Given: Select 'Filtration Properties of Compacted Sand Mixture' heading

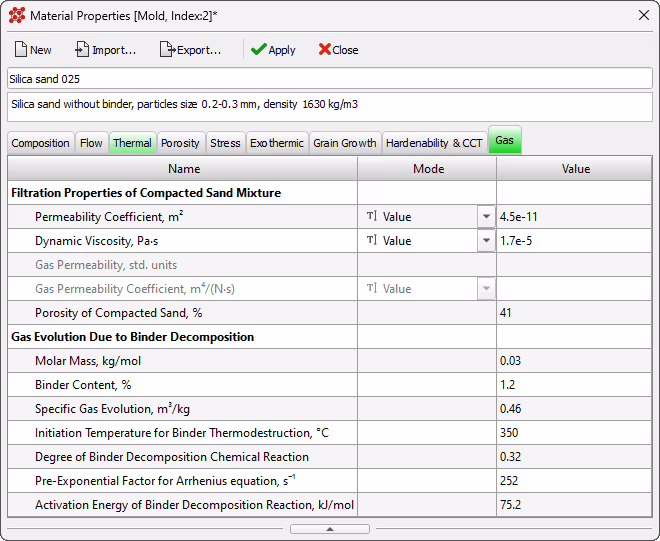Looking at the screenshot, I should click(146, 193).
